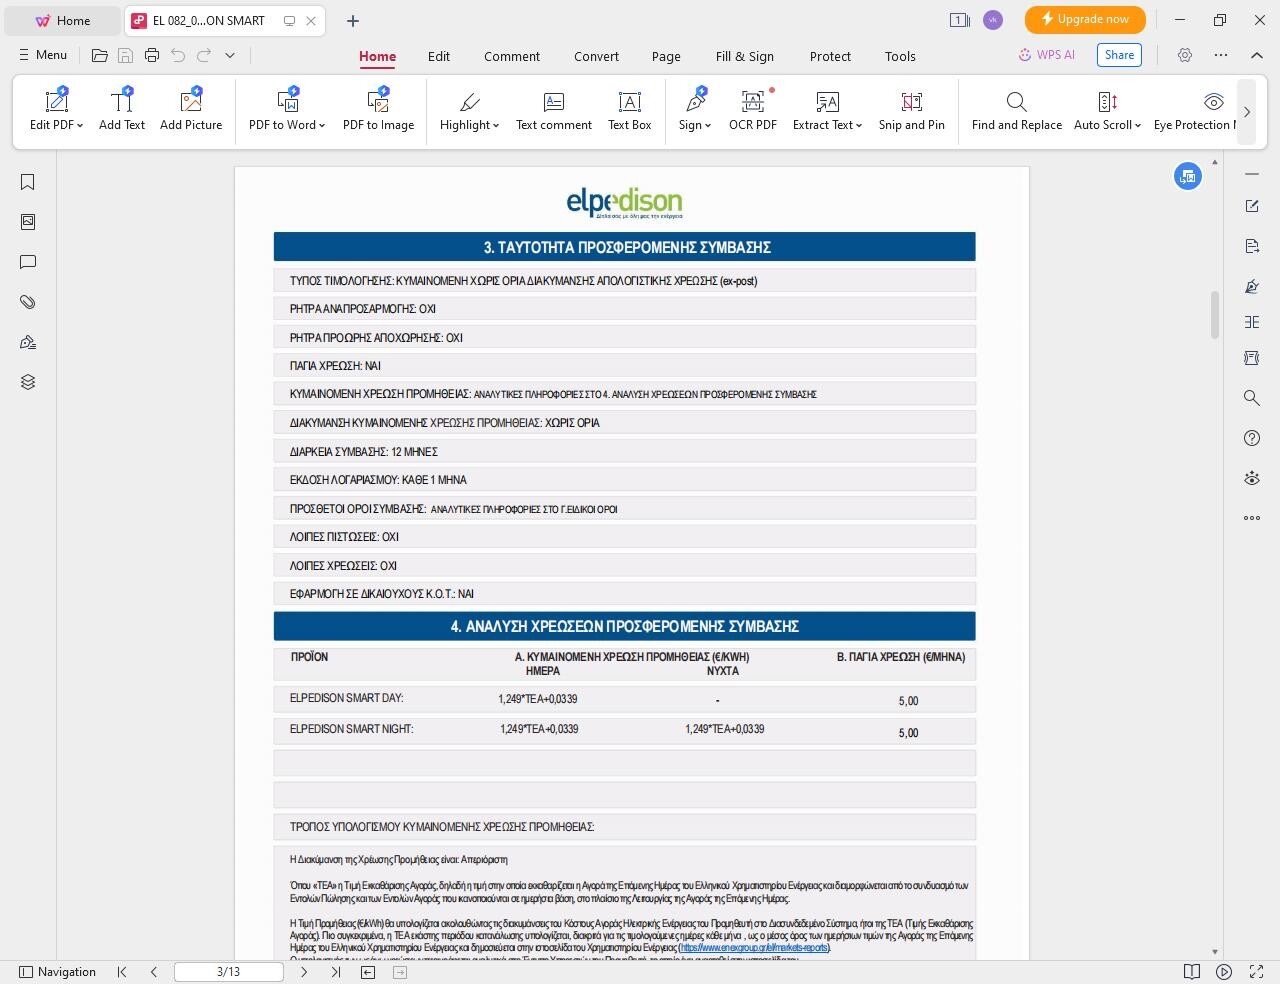Screen dimensions: 1280x984
Task: Insert a Text comment
Action: pyautogui.click(x=554, y=109)
